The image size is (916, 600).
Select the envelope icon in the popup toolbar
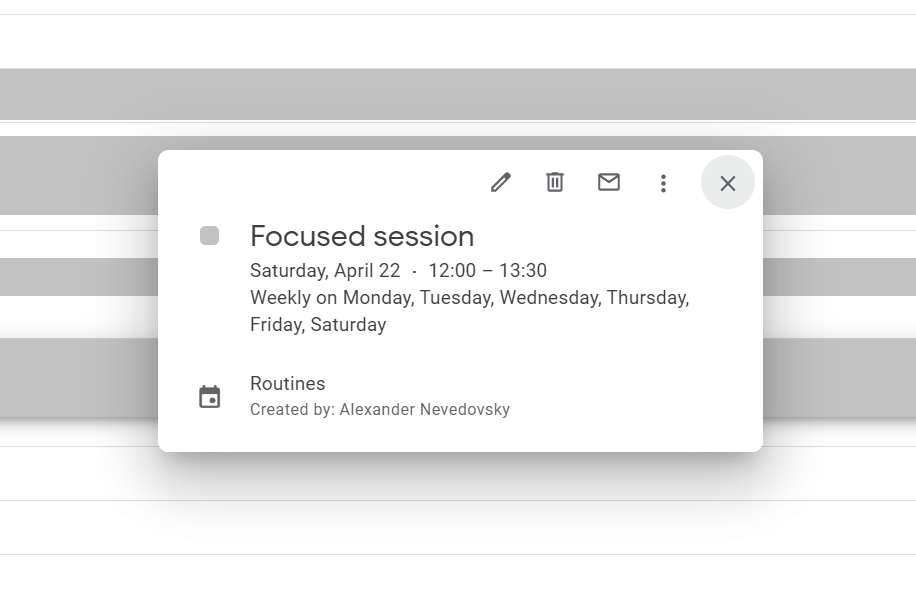coord(608,183)
